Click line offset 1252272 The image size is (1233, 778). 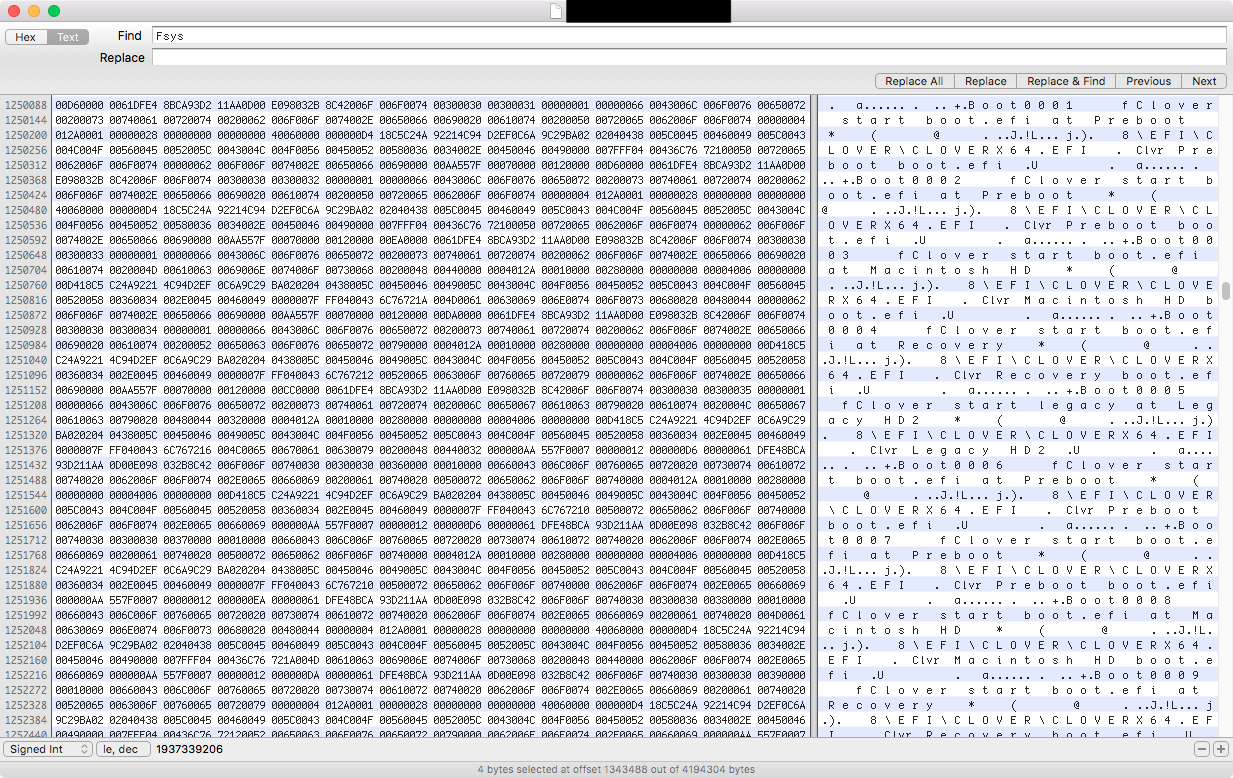(25, 690)
